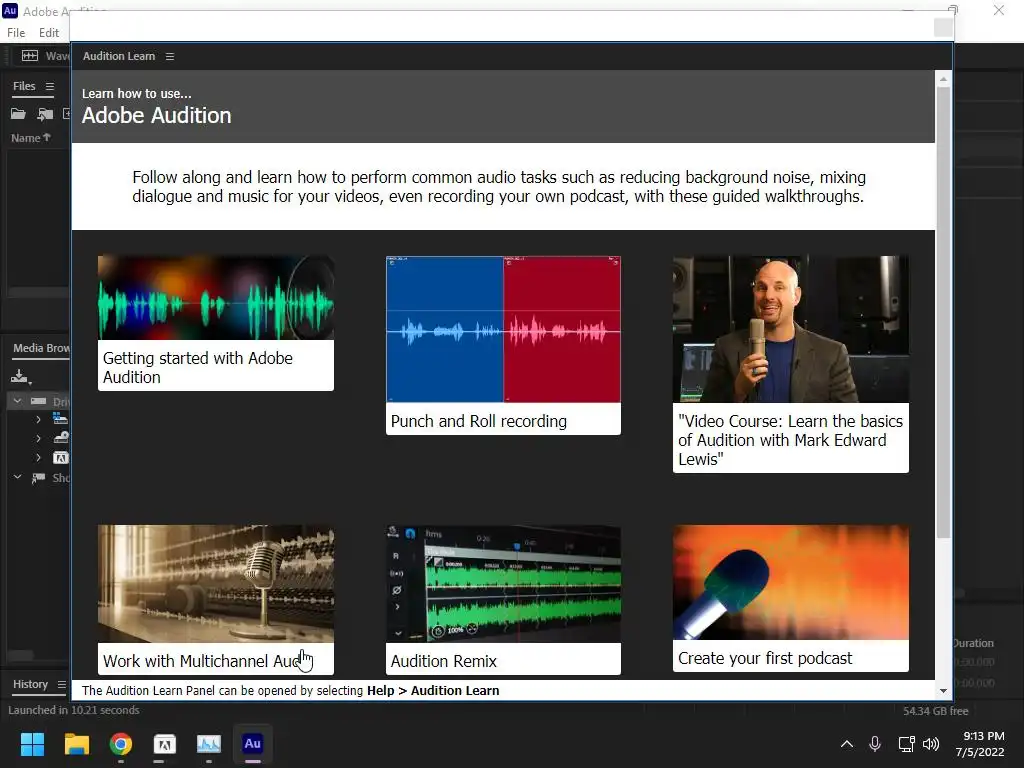Sort files by Name column header
The width and height of the screenshot is (1024, 768).
31,138
